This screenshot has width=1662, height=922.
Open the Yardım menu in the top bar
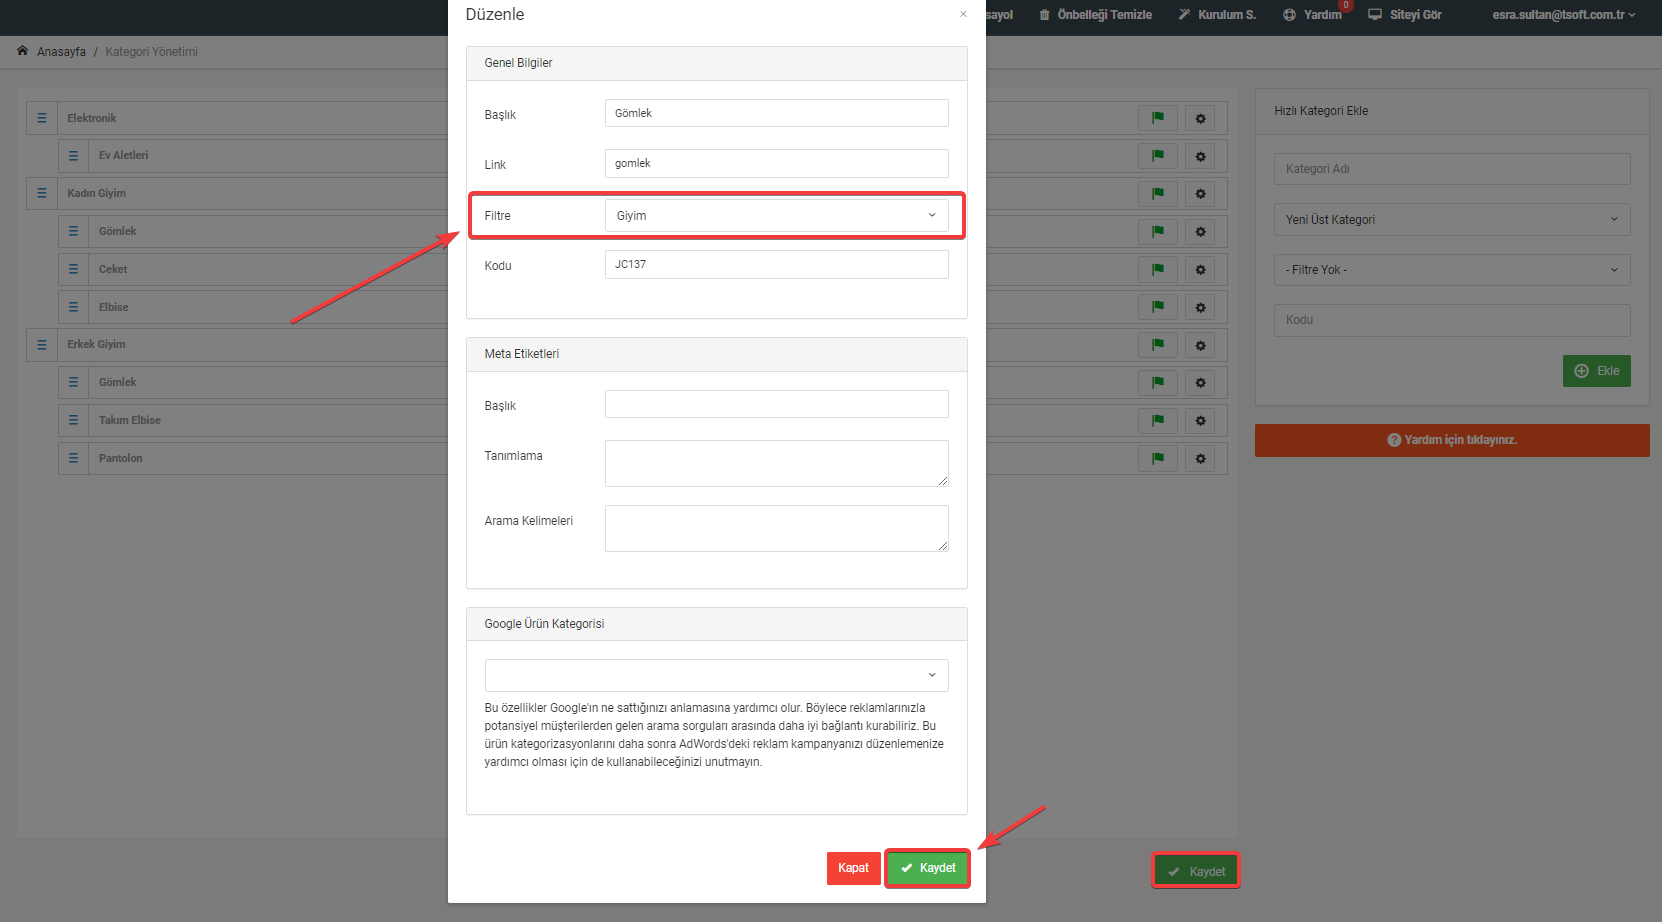[1313, 15]
